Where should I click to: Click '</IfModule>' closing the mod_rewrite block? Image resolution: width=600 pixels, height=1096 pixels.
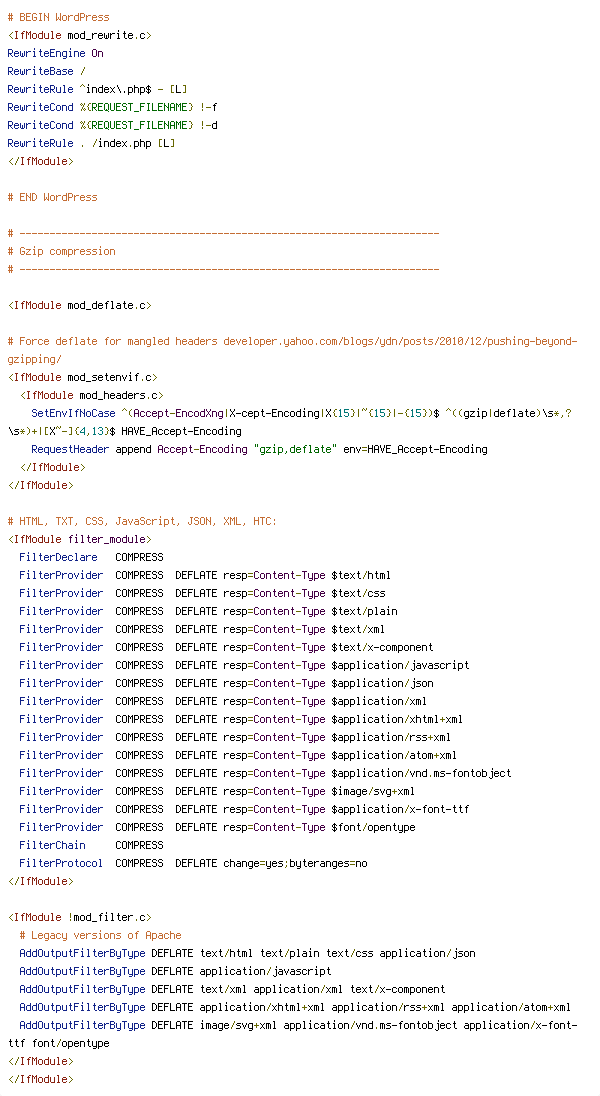coord(41,161)
